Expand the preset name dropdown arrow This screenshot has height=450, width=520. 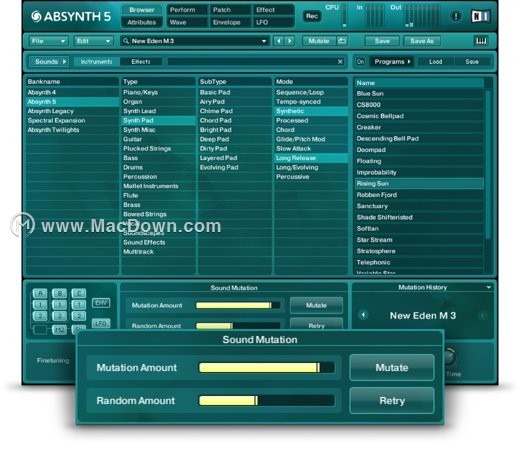264,41
